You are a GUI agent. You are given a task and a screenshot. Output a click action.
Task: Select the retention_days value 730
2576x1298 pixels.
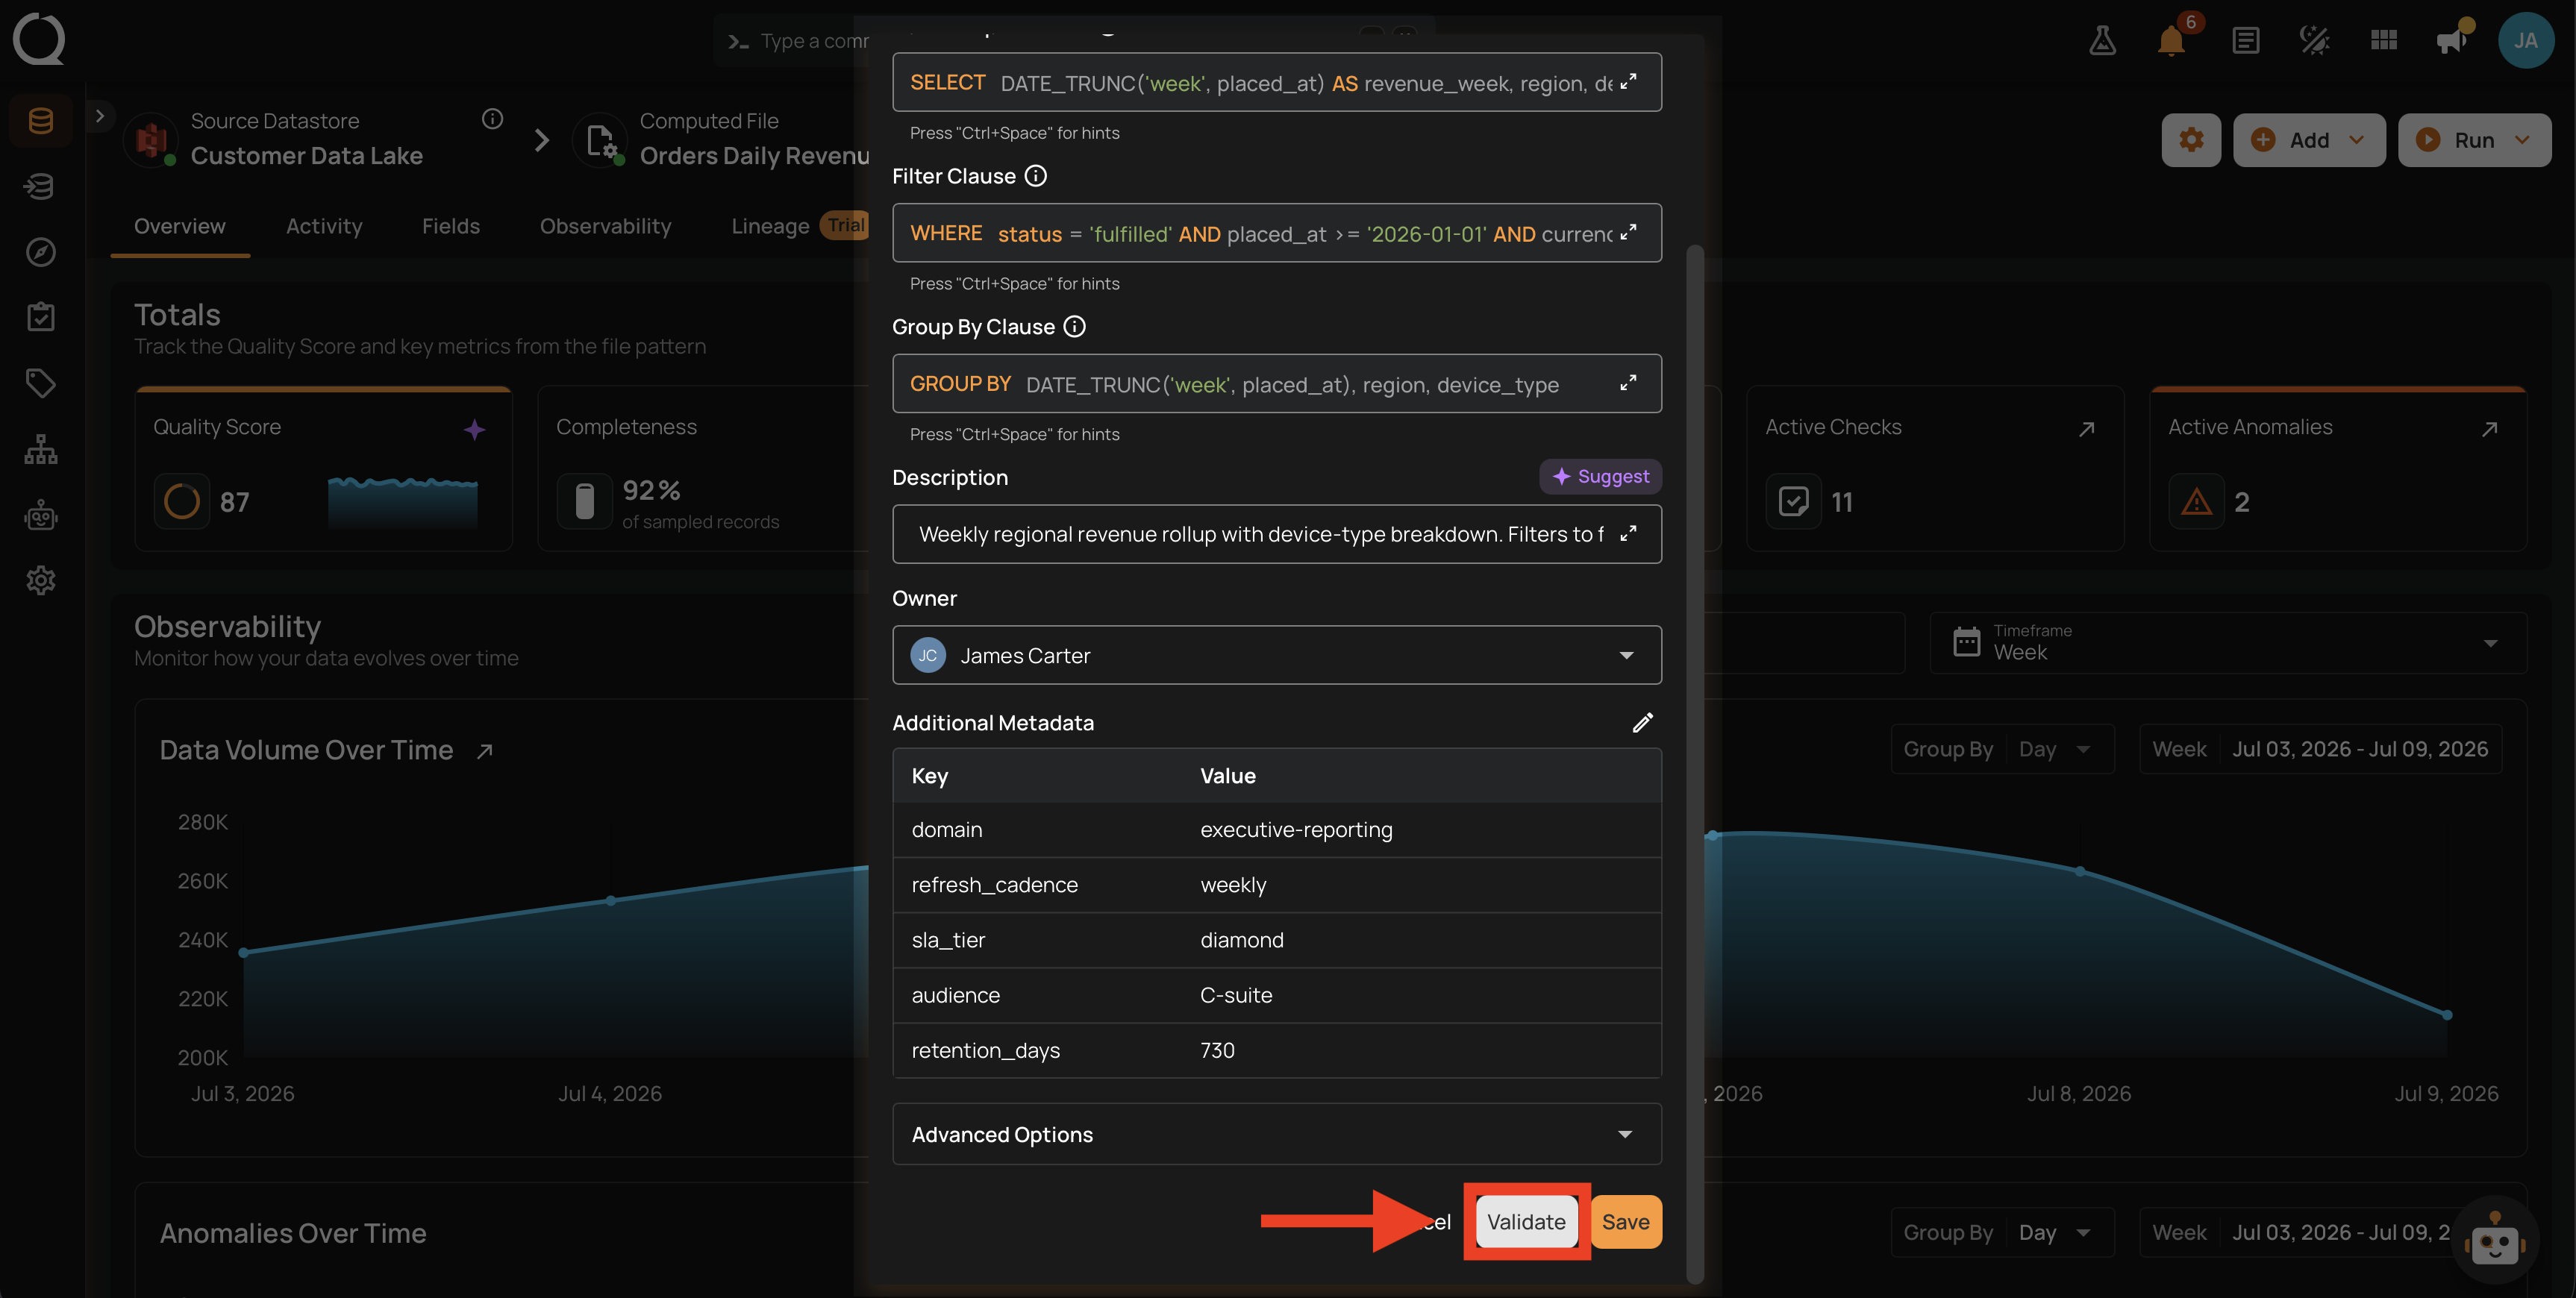tap(1217, 1051)
